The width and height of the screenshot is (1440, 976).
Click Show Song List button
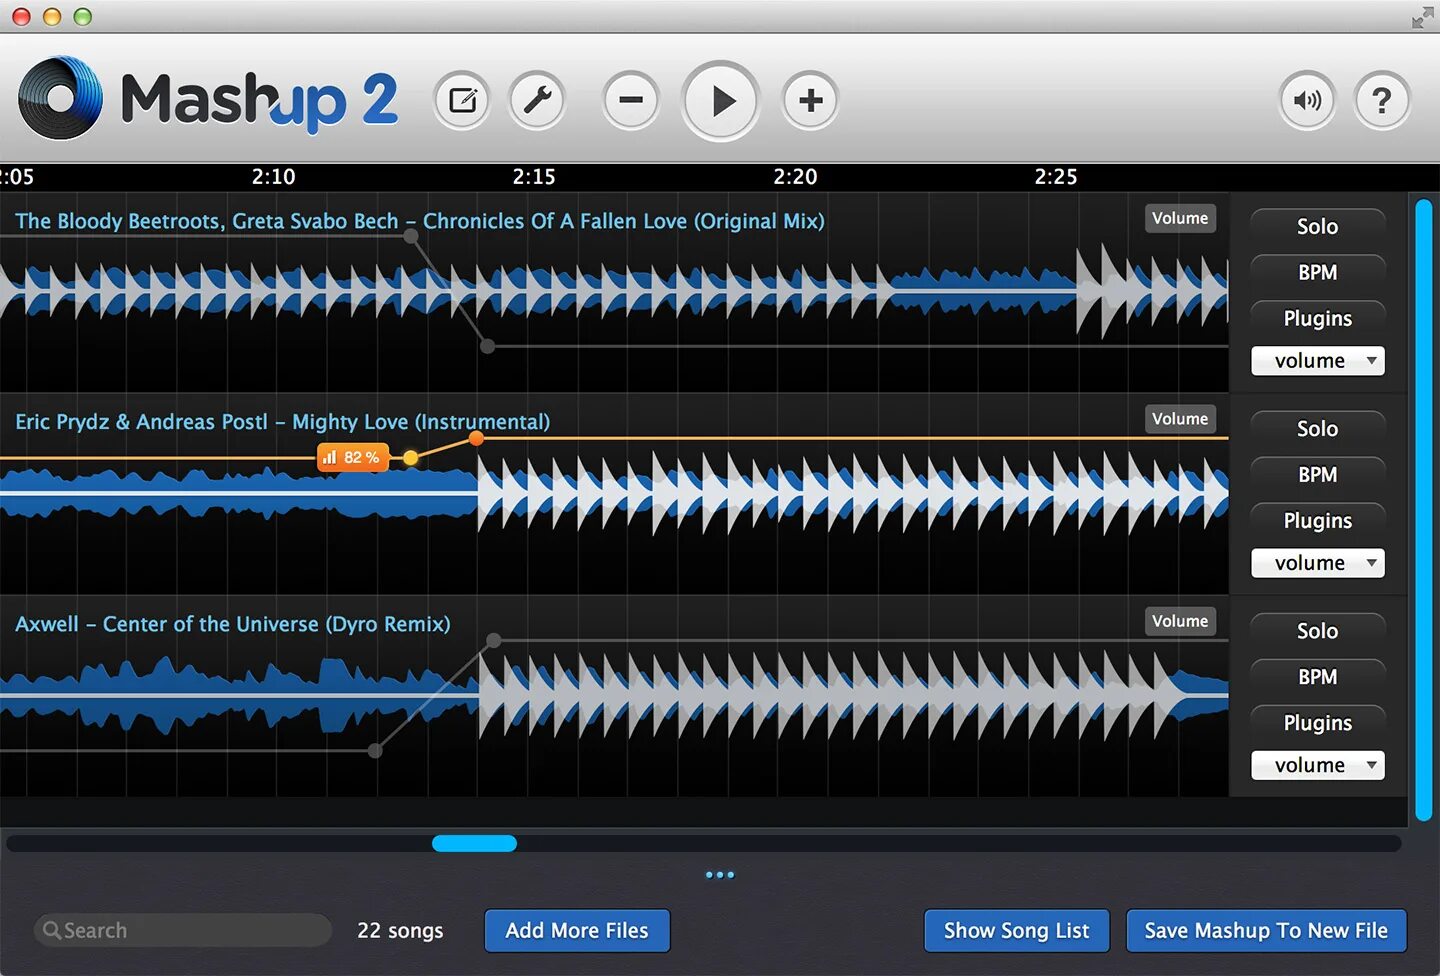pyautogui.click(x=1016, y=931)
